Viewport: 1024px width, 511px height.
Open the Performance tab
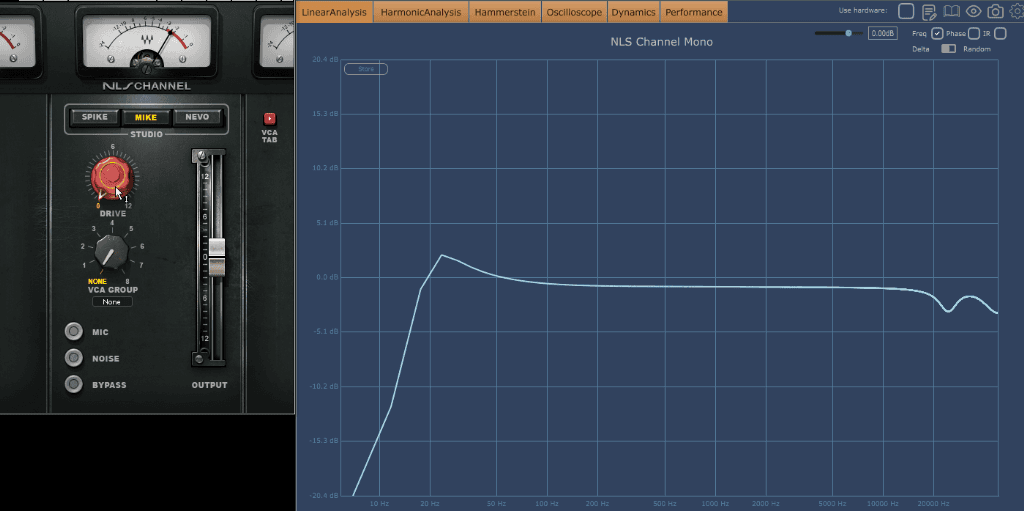tap(694, 12)
